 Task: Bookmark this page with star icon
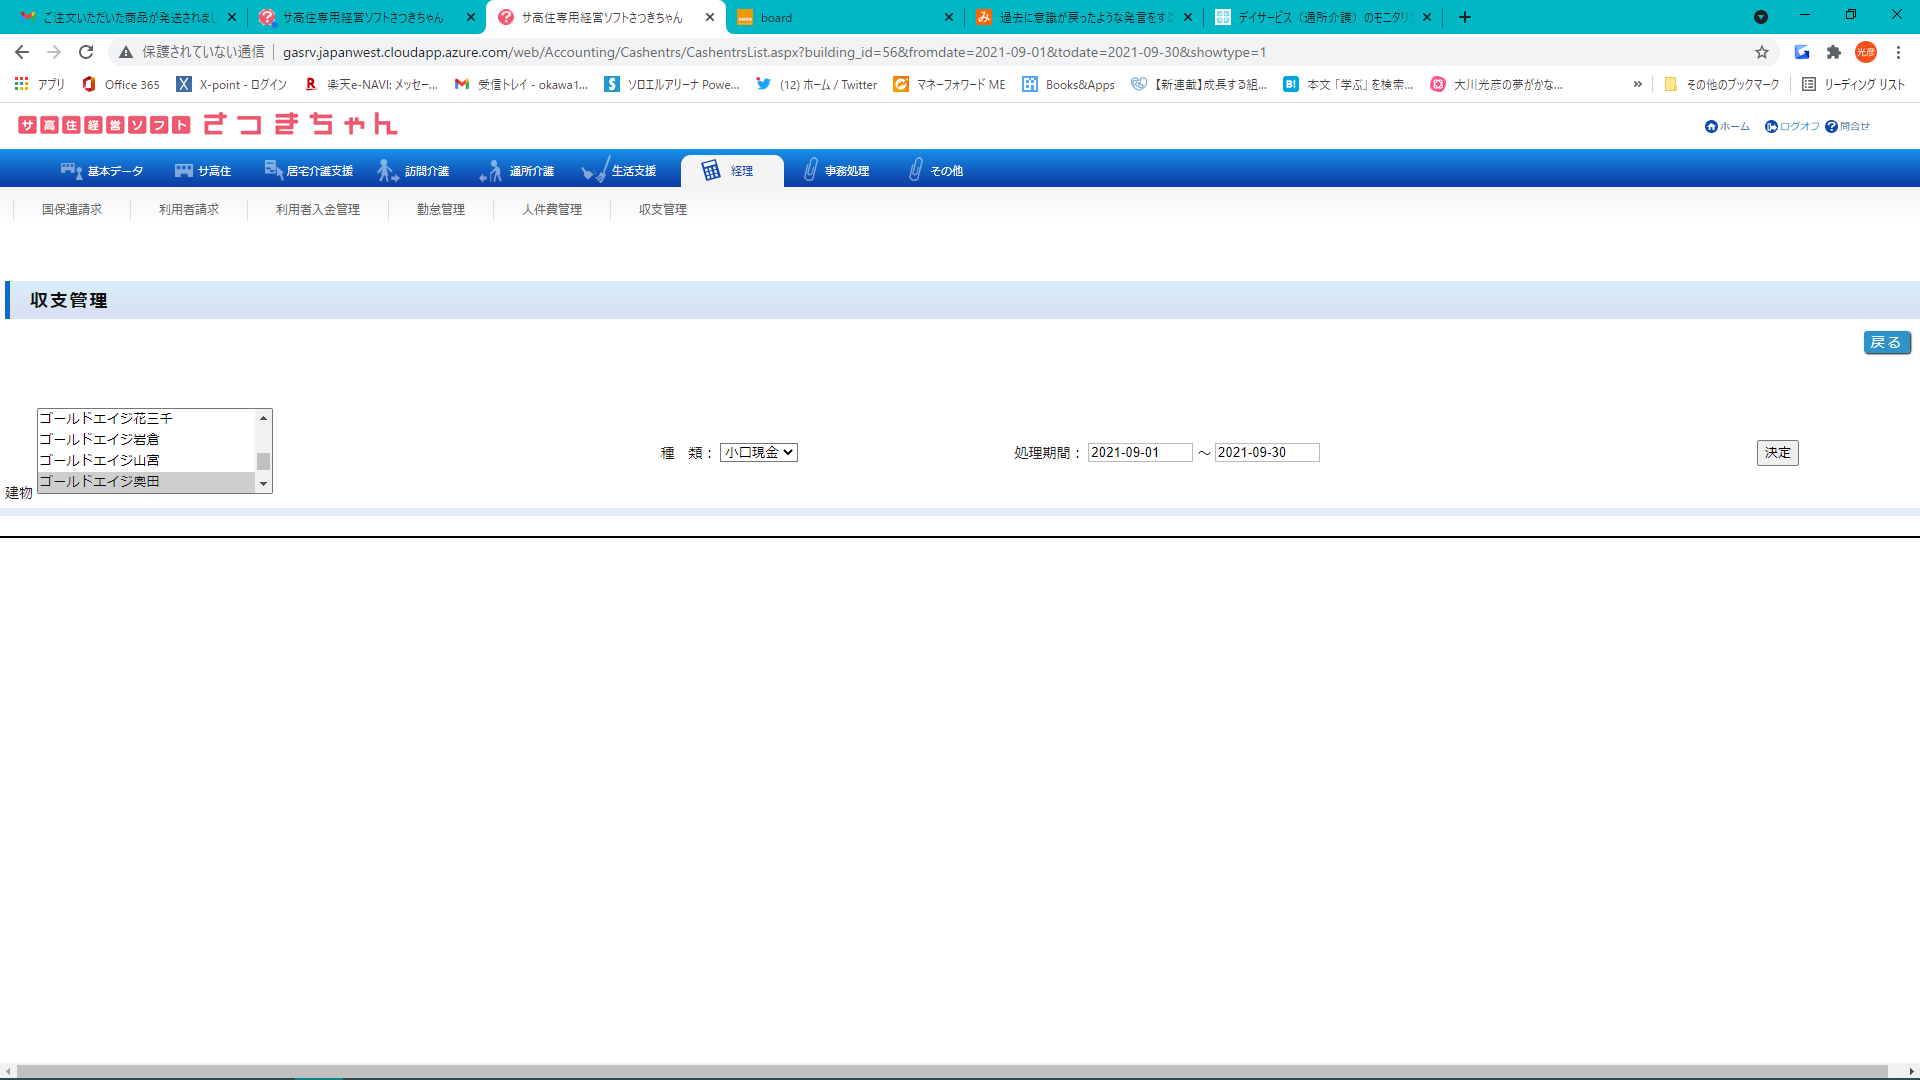1761,52
